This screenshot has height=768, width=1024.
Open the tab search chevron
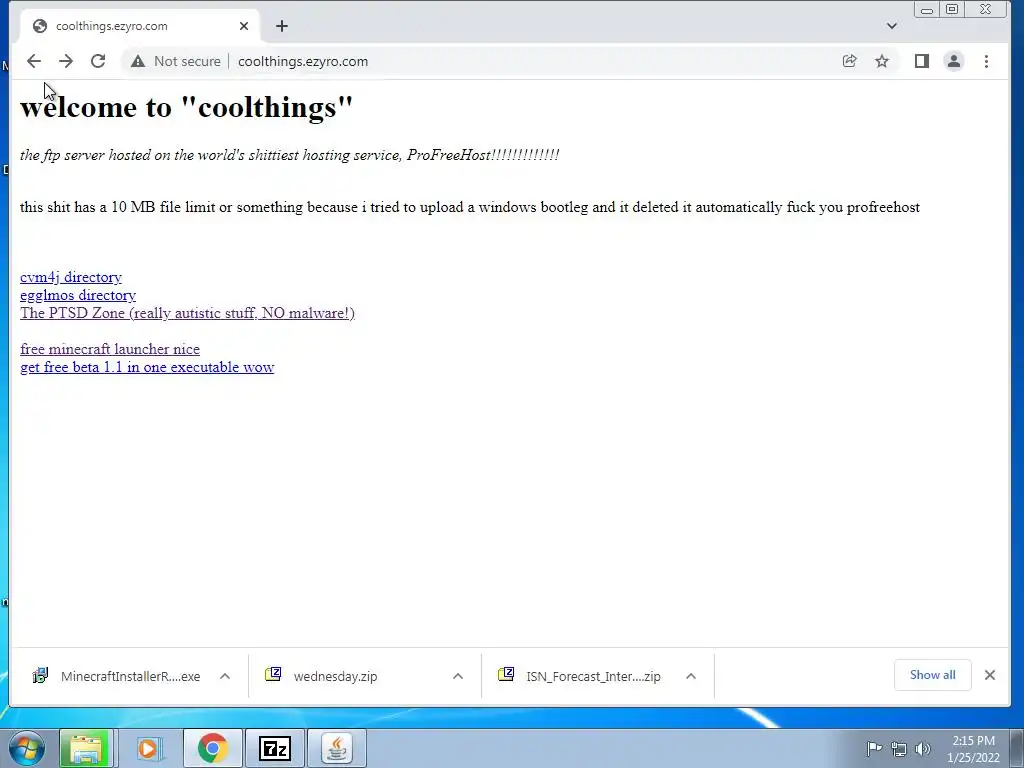(892, 26)
